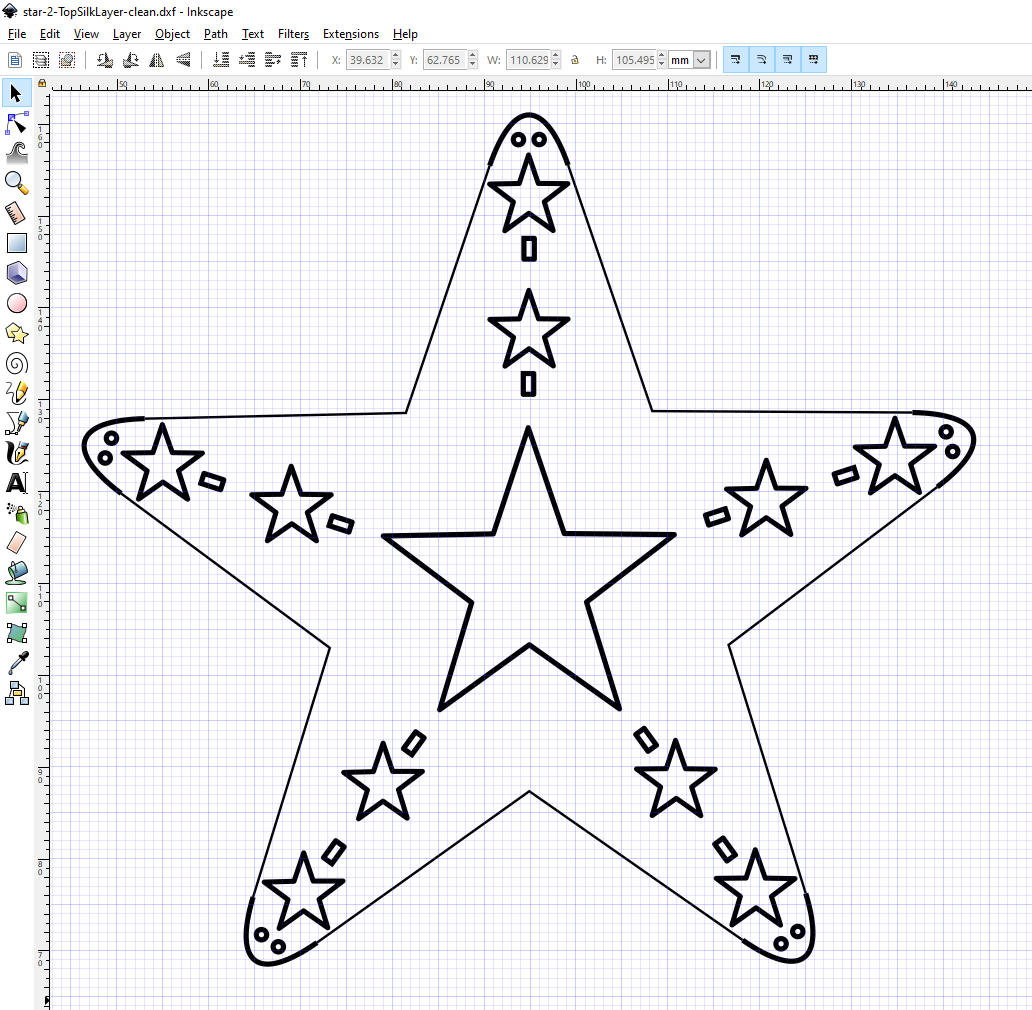Image resolution: width=1032 pixels, height=1010 pixels.
Task: Select the Text tool
Action: coord(16,482)
